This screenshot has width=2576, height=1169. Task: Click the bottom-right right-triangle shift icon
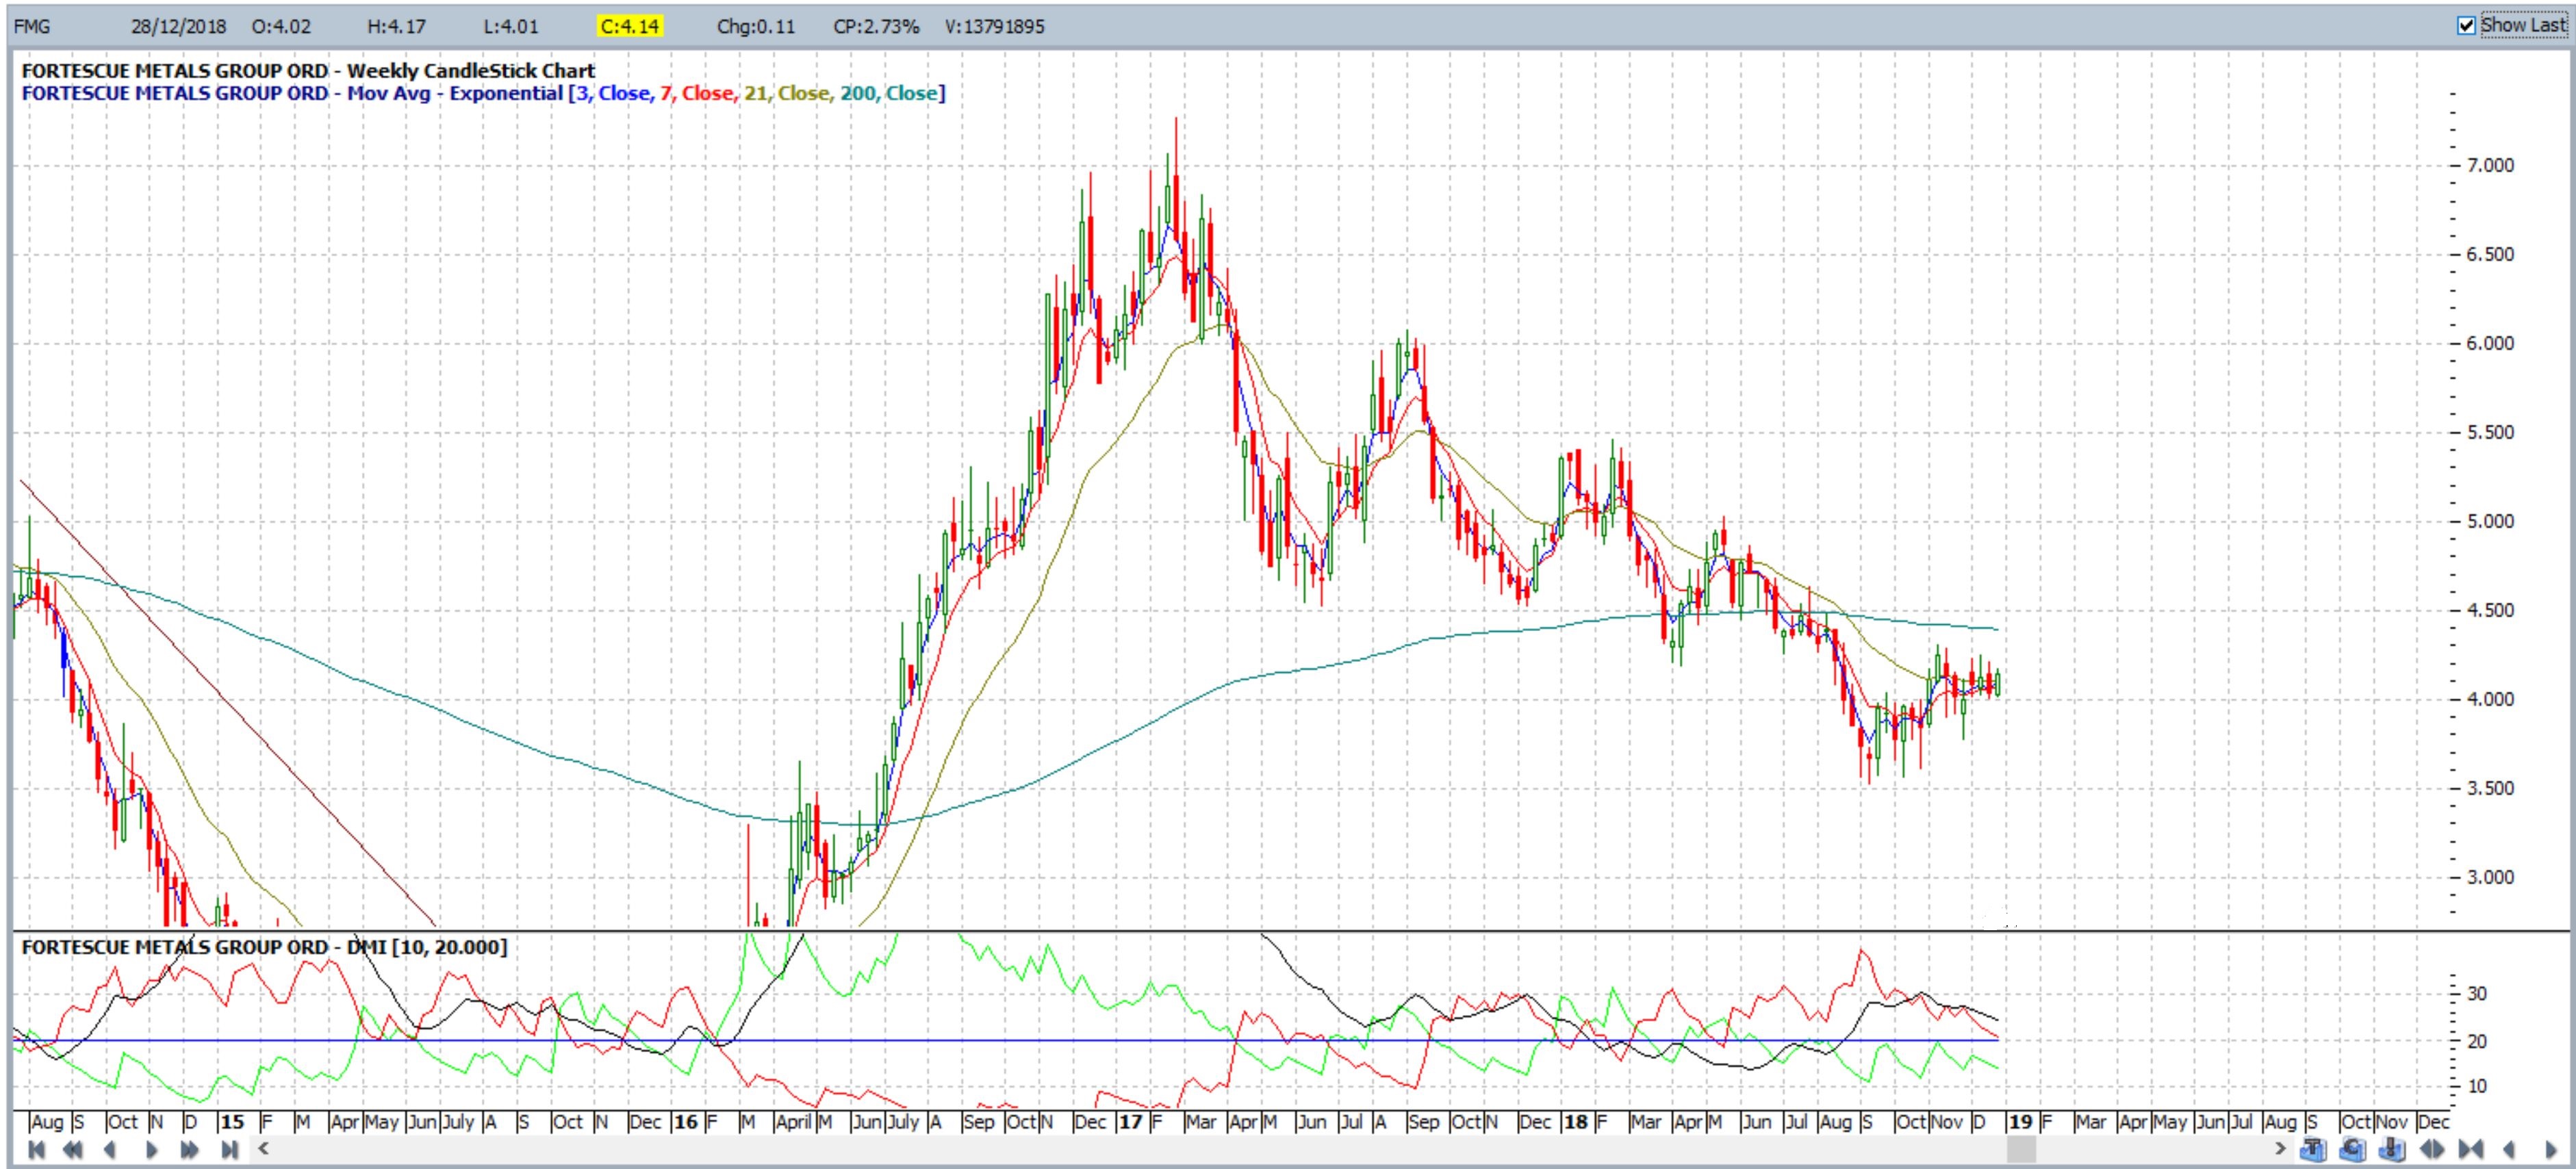tap(2551, 1149)
